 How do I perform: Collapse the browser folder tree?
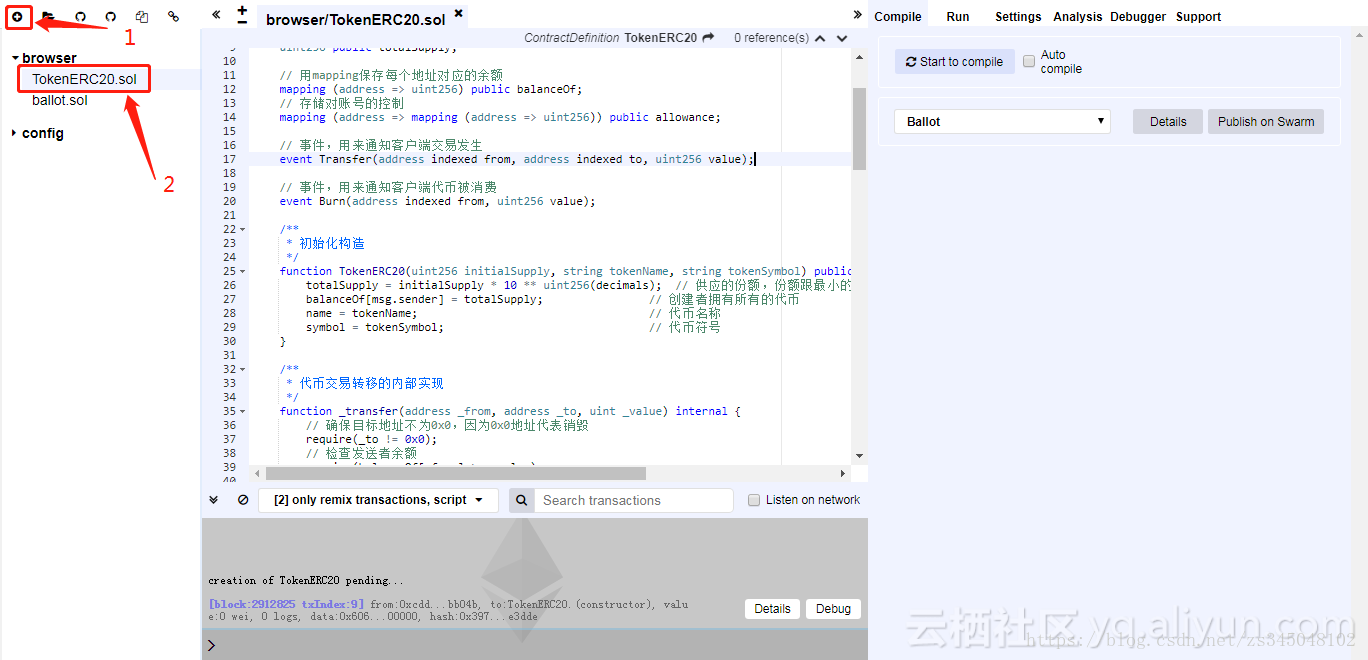[15, 58]
